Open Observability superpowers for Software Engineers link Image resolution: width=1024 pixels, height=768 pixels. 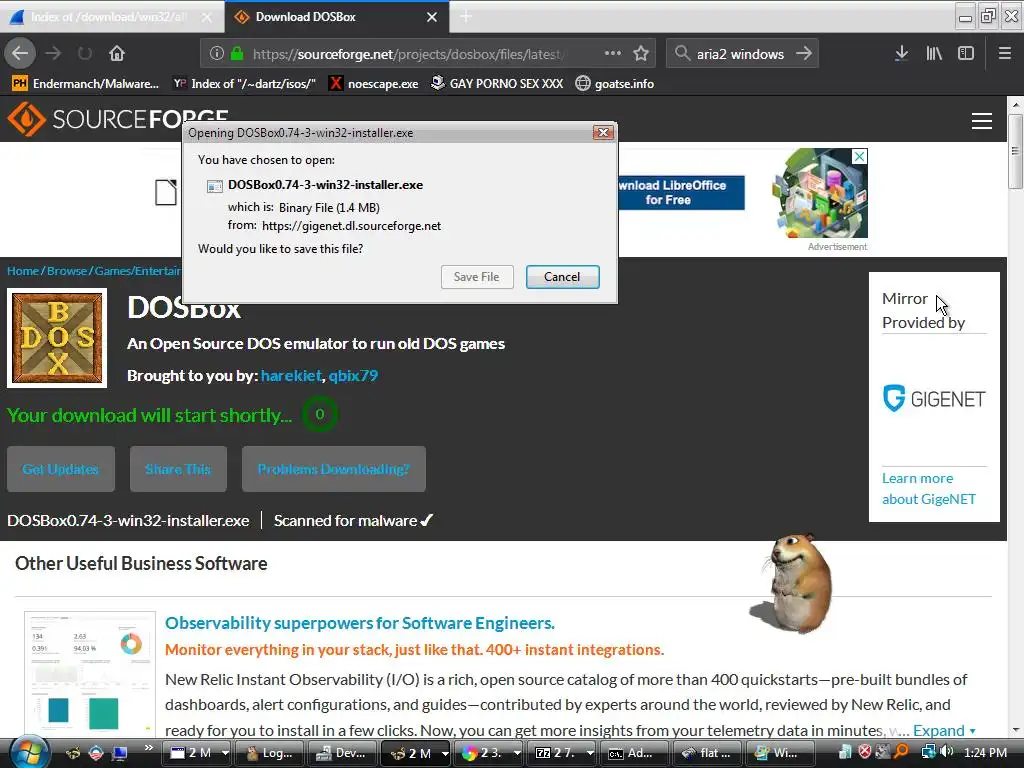pyautogui.click(x=360, y=623)
